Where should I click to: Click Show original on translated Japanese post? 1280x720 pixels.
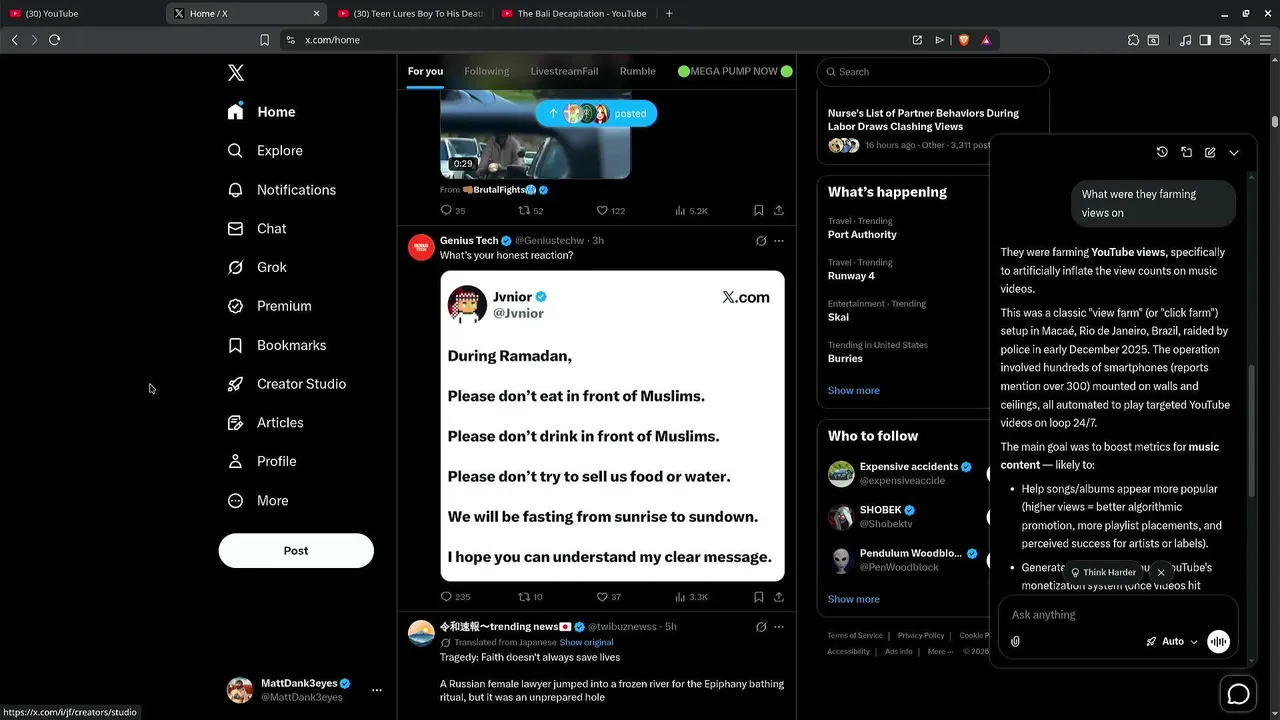click(586, 642)
